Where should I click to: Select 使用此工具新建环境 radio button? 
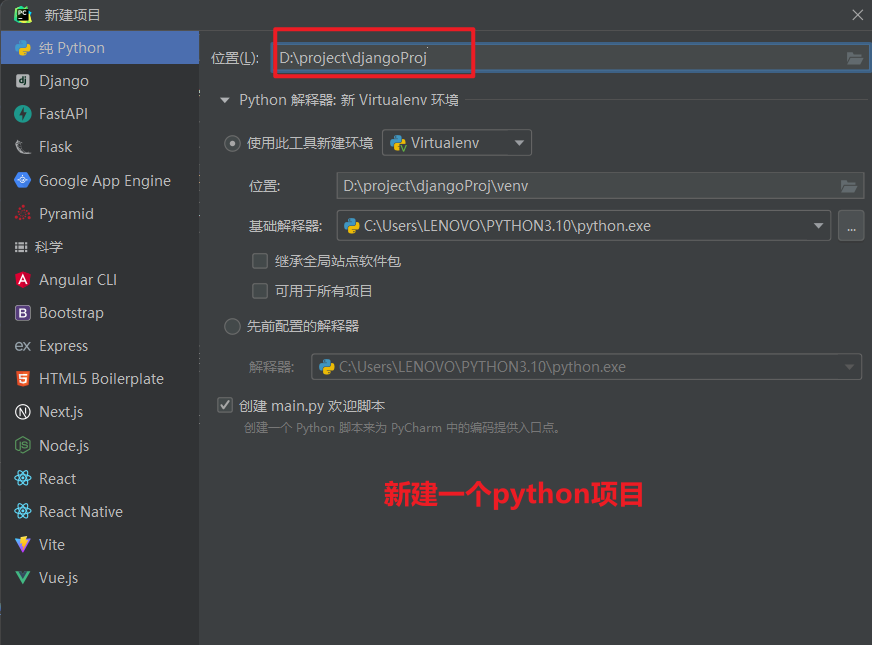coord(232,143)
